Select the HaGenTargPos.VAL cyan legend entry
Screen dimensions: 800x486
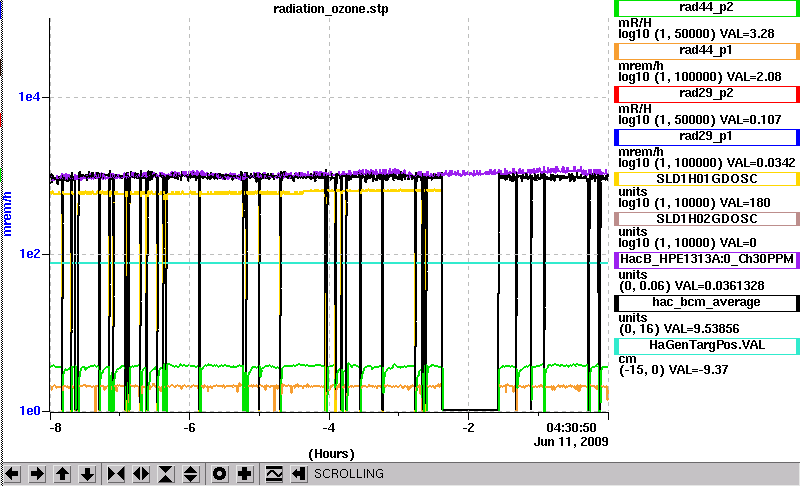coord(707,345)
